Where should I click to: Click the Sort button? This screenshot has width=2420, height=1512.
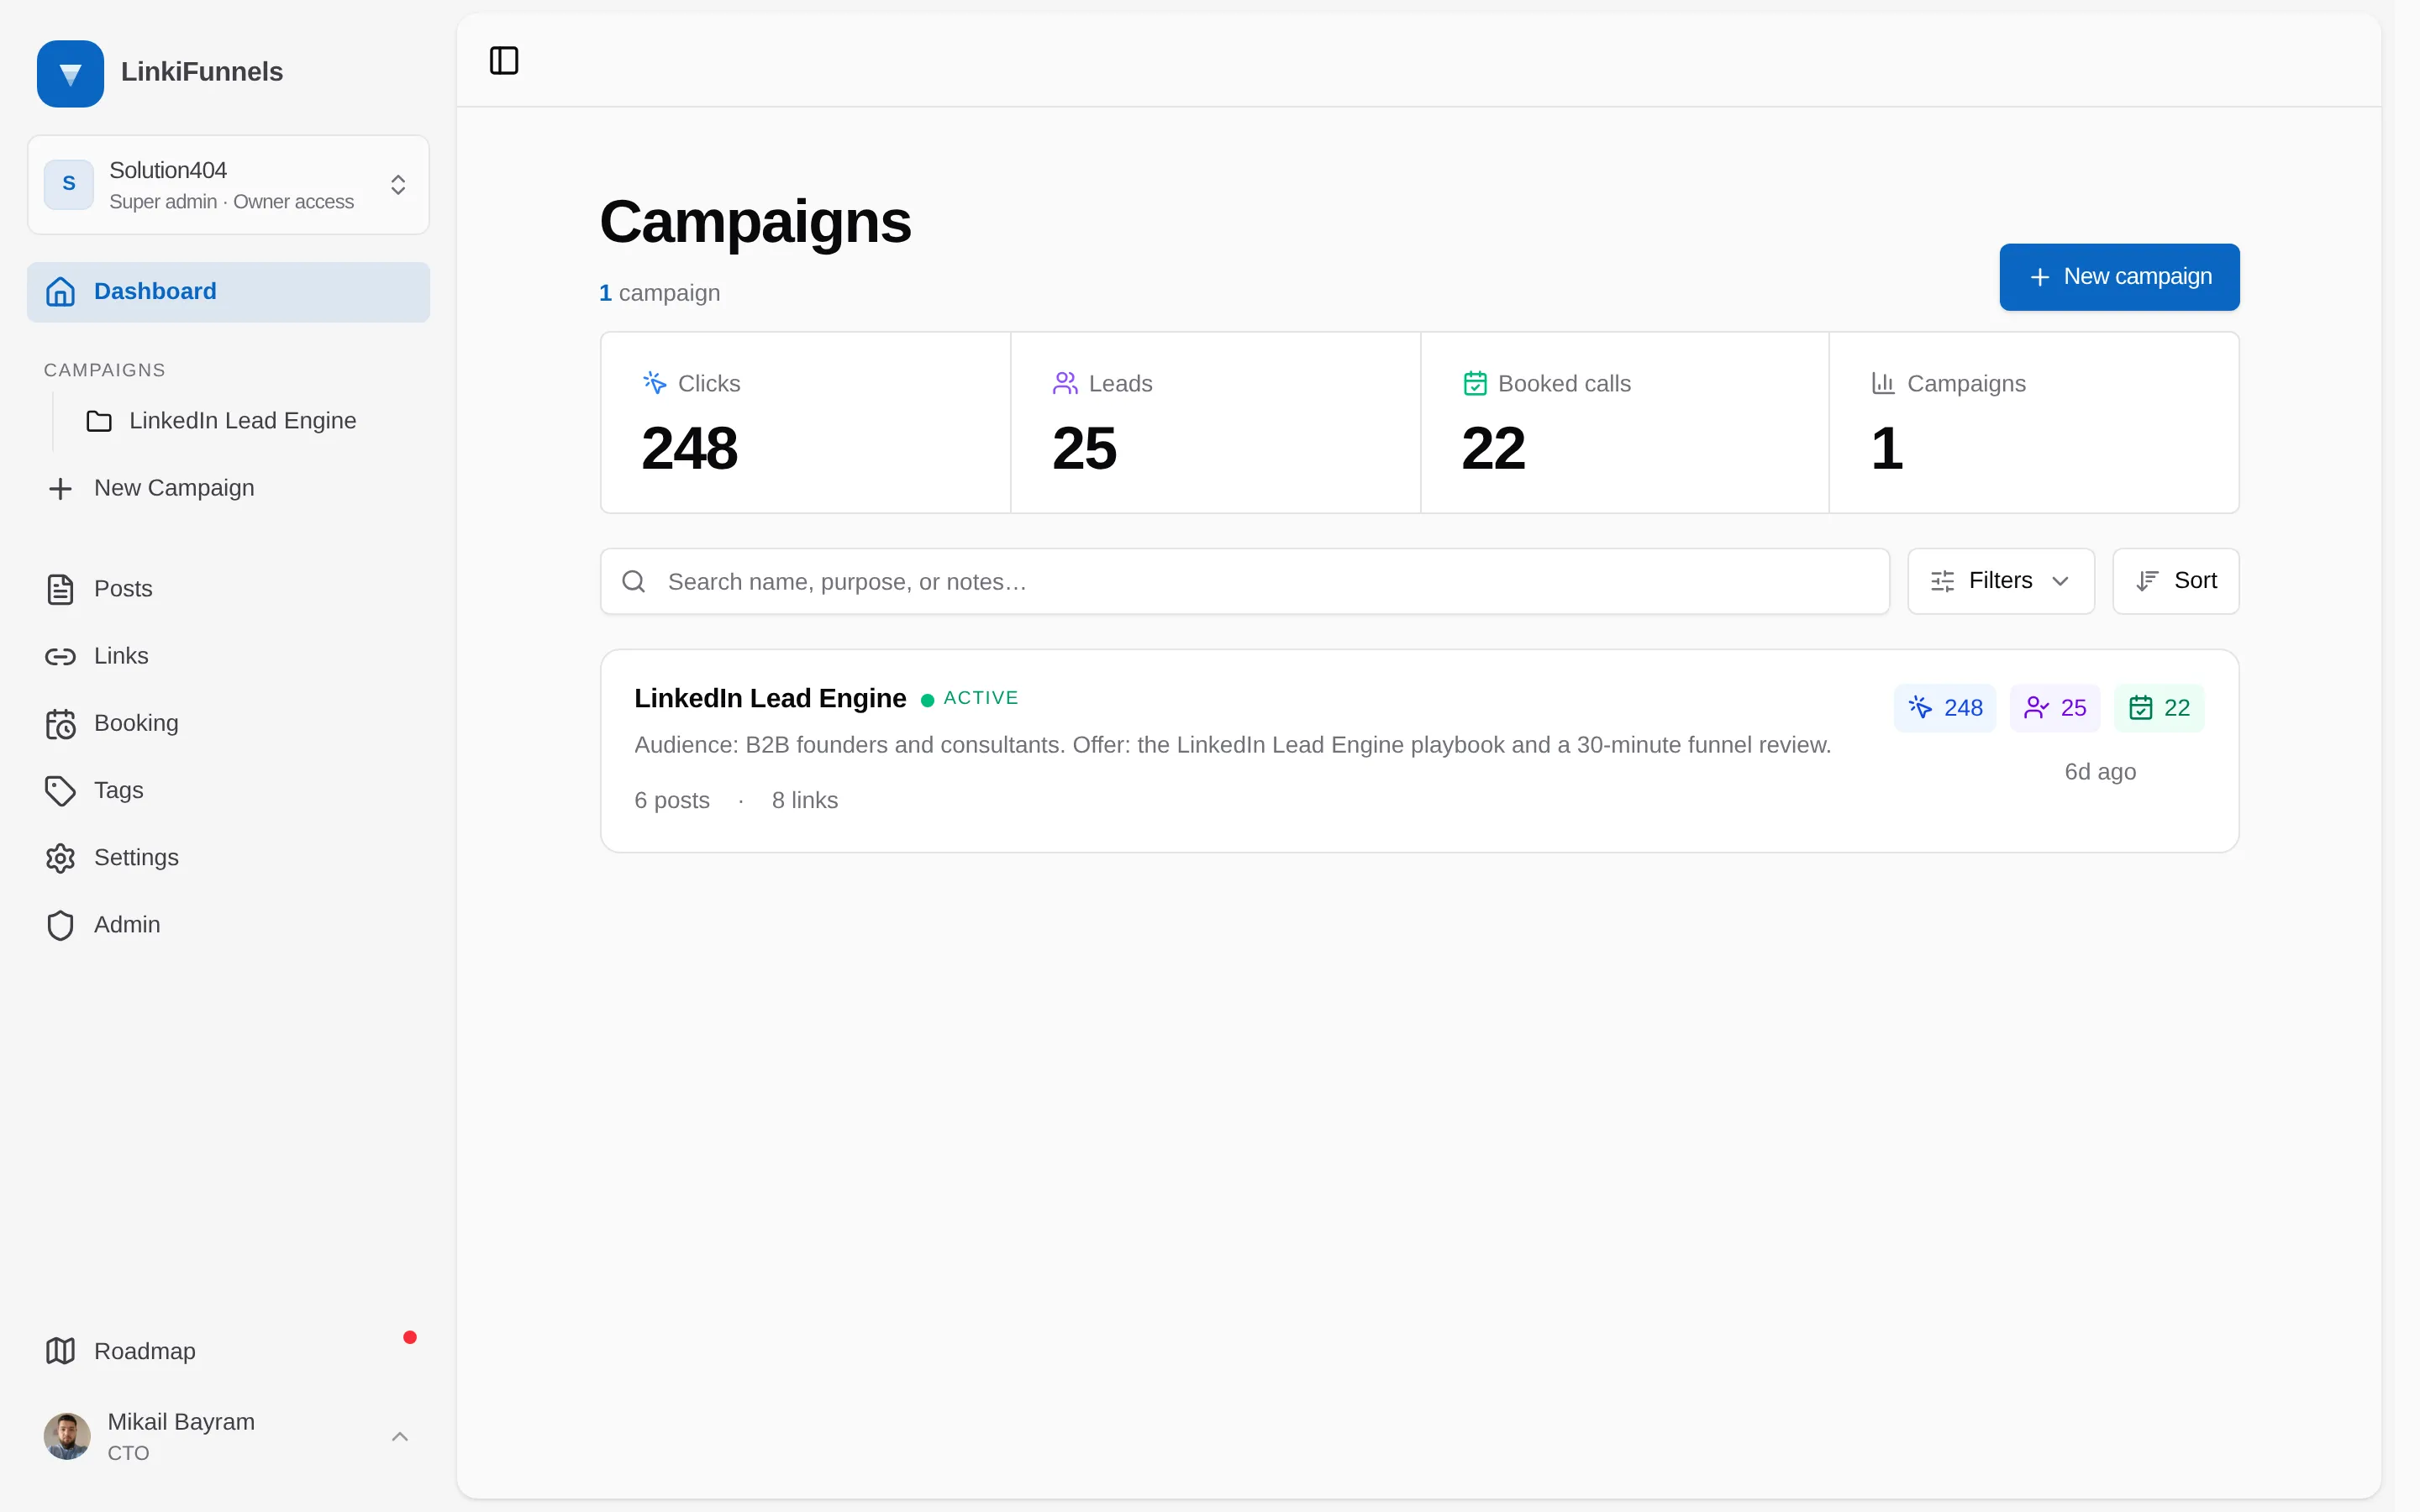tap(2176, 581)
